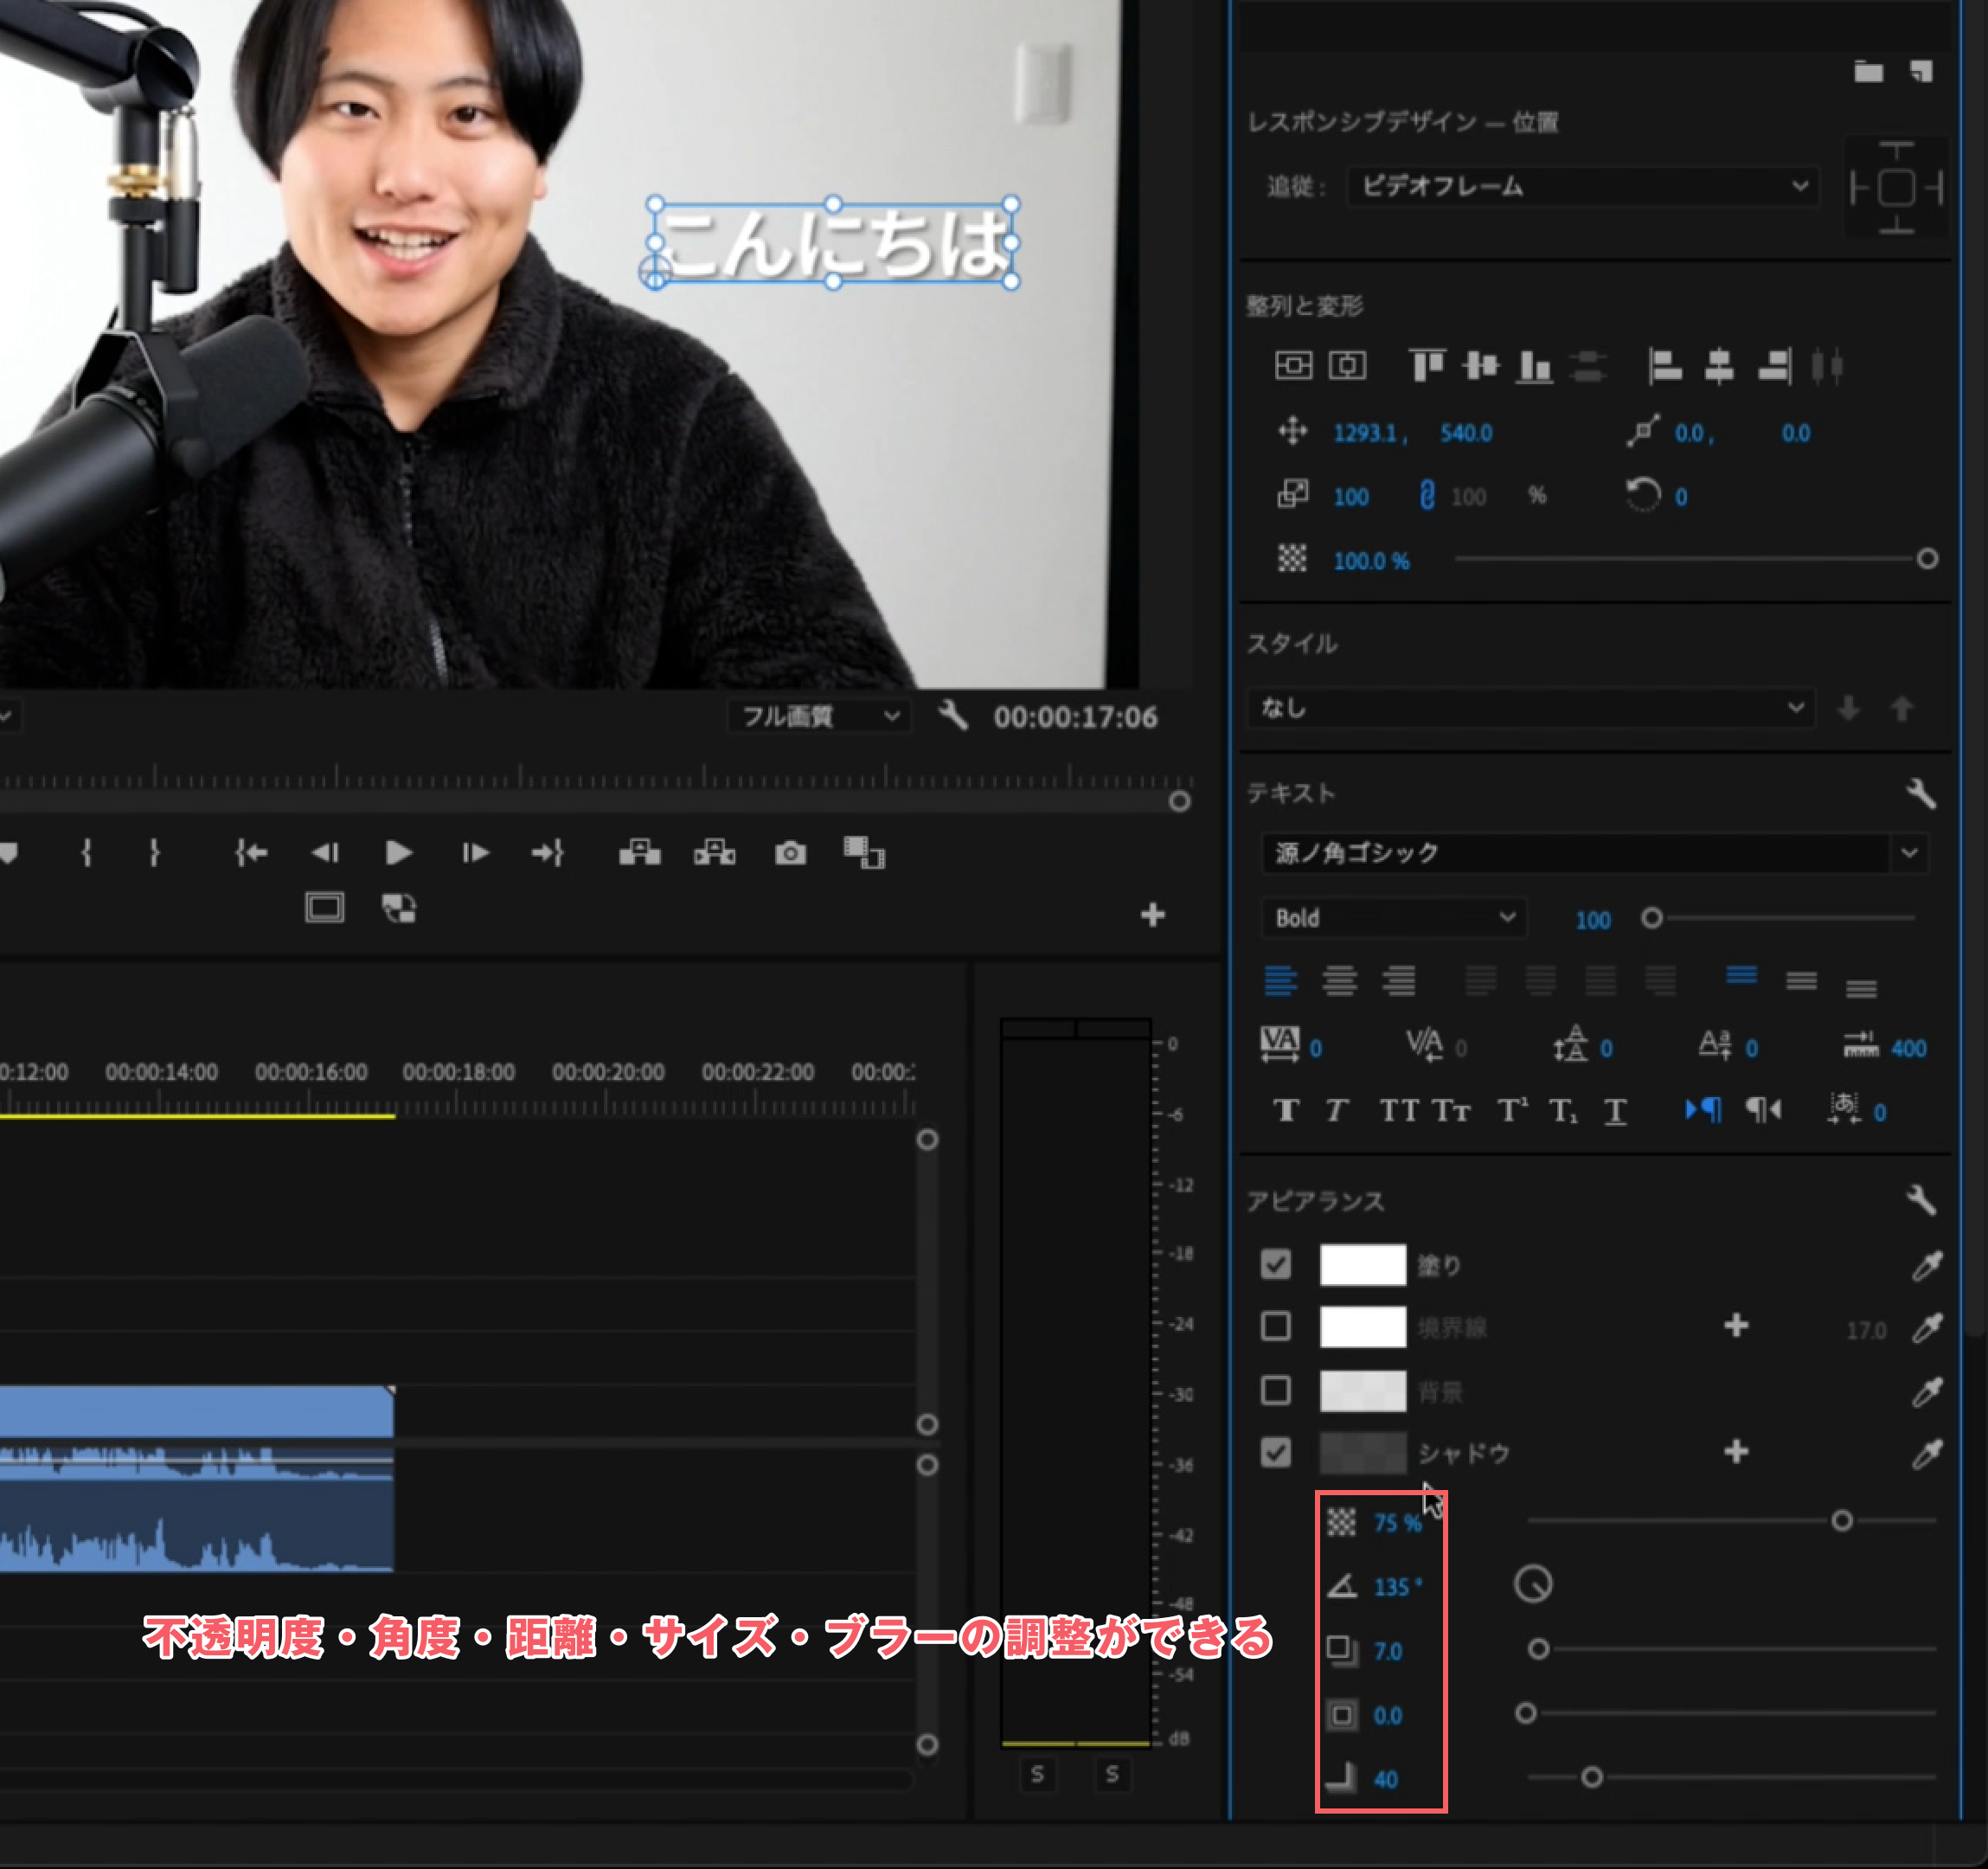The height and width of the screenshot is (1869, 1988).
Task: Click the align center horizontally icon
Action: pos(1718,366)
